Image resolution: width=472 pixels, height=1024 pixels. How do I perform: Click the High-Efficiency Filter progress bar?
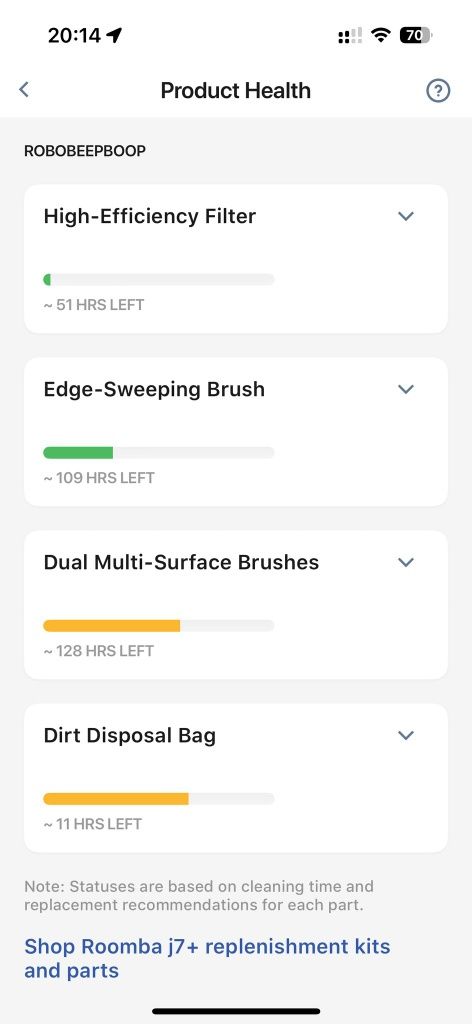coord(159,280)
